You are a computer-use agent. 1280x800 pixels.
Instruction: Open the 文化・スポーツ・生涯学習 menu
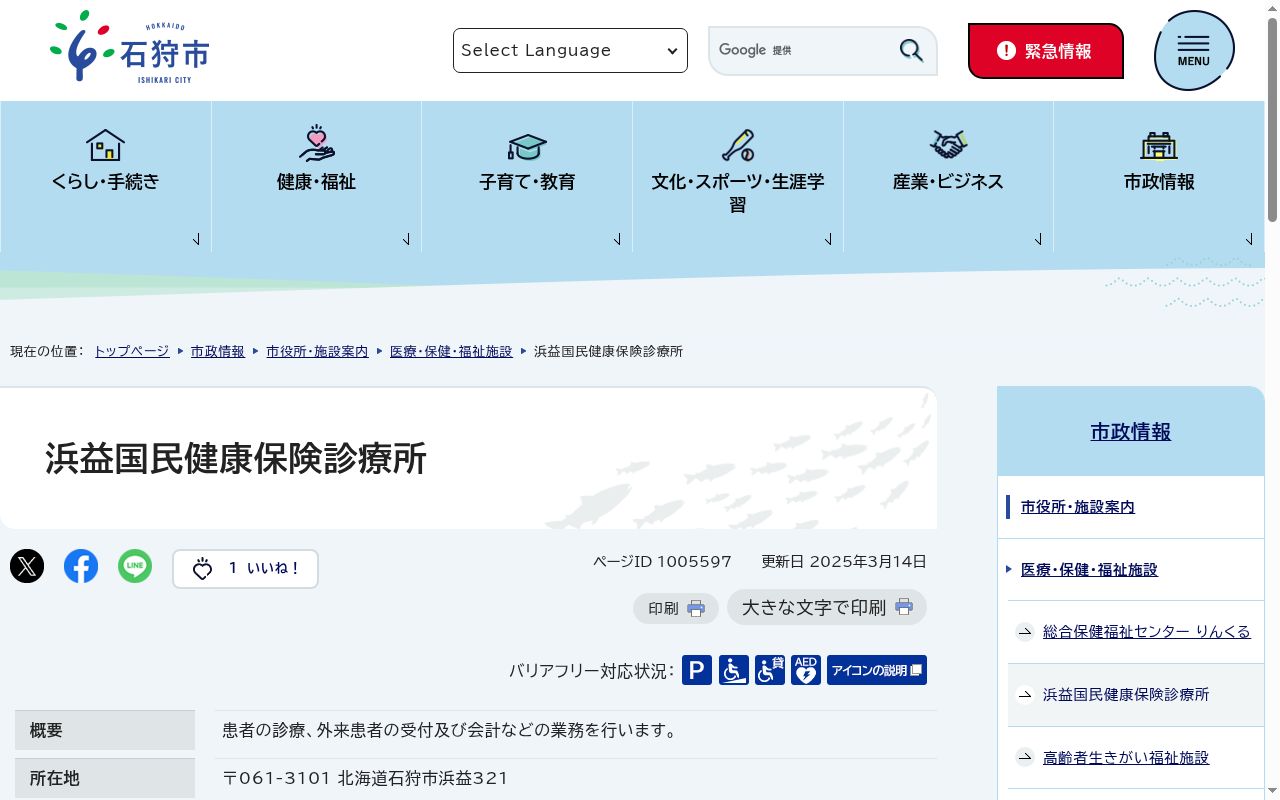pyautogui.click(x=738, y=177)
